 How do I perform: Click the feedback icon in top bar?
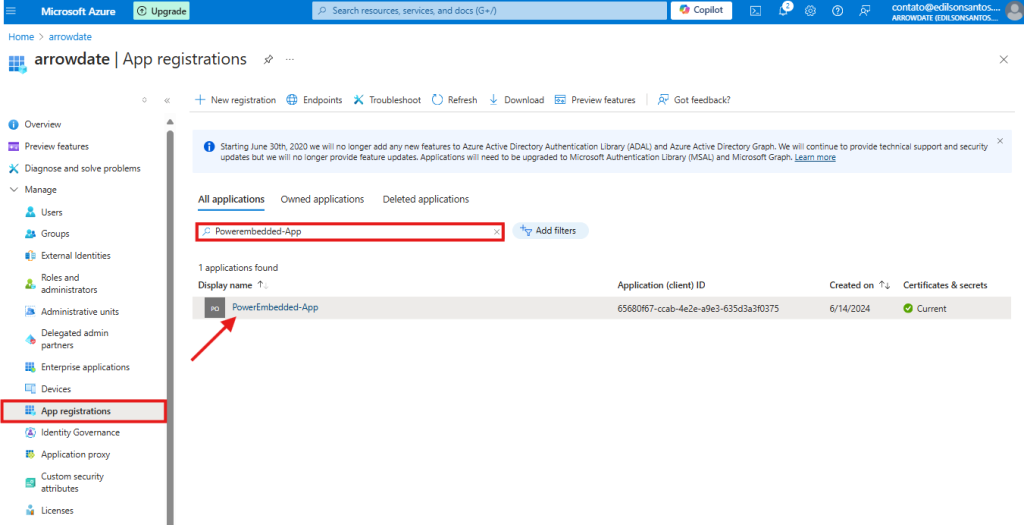click(865, 10)
